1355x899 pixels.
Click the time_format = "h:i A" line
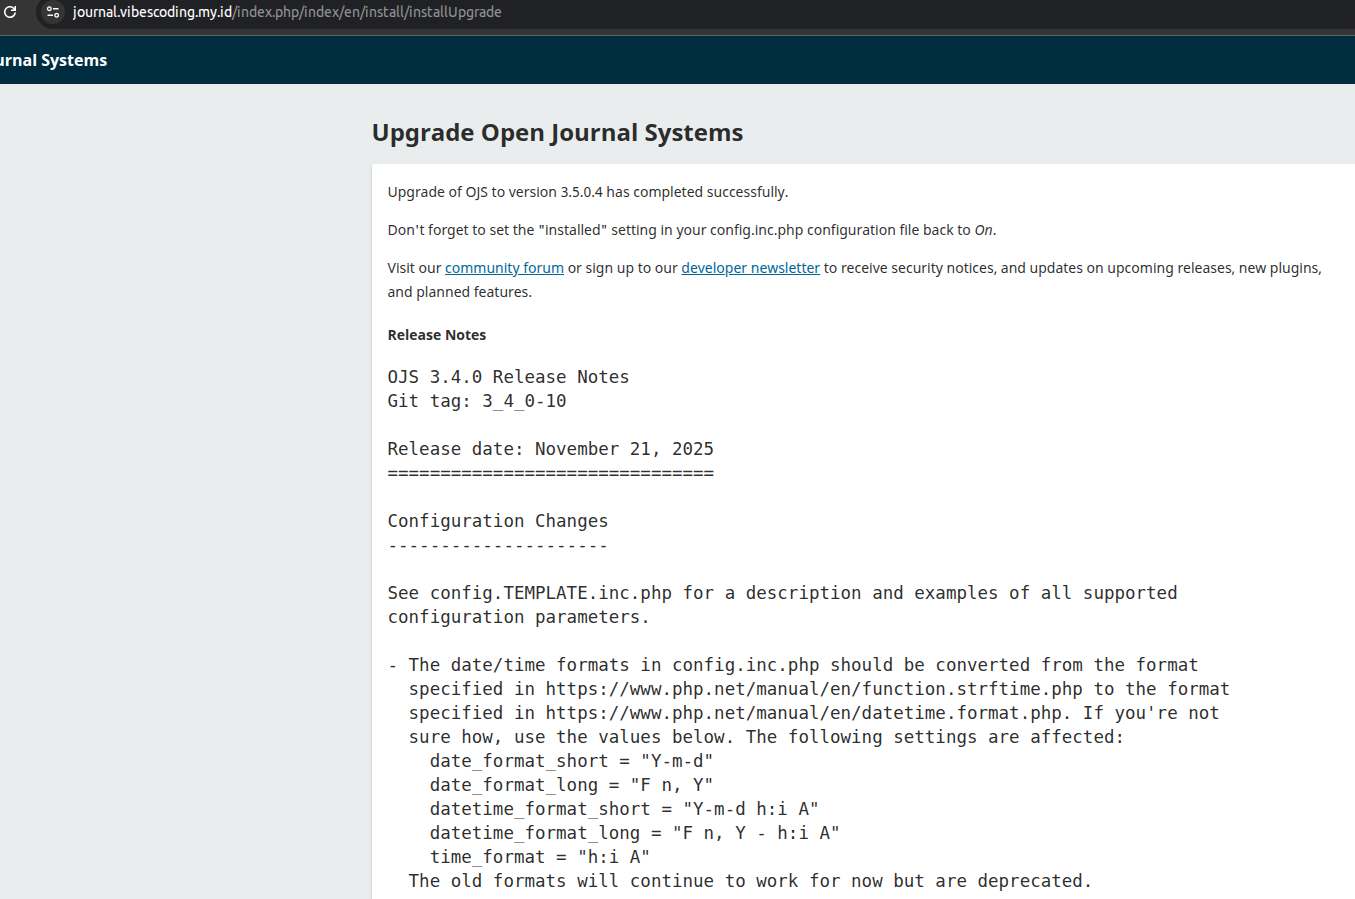(540, 857)
